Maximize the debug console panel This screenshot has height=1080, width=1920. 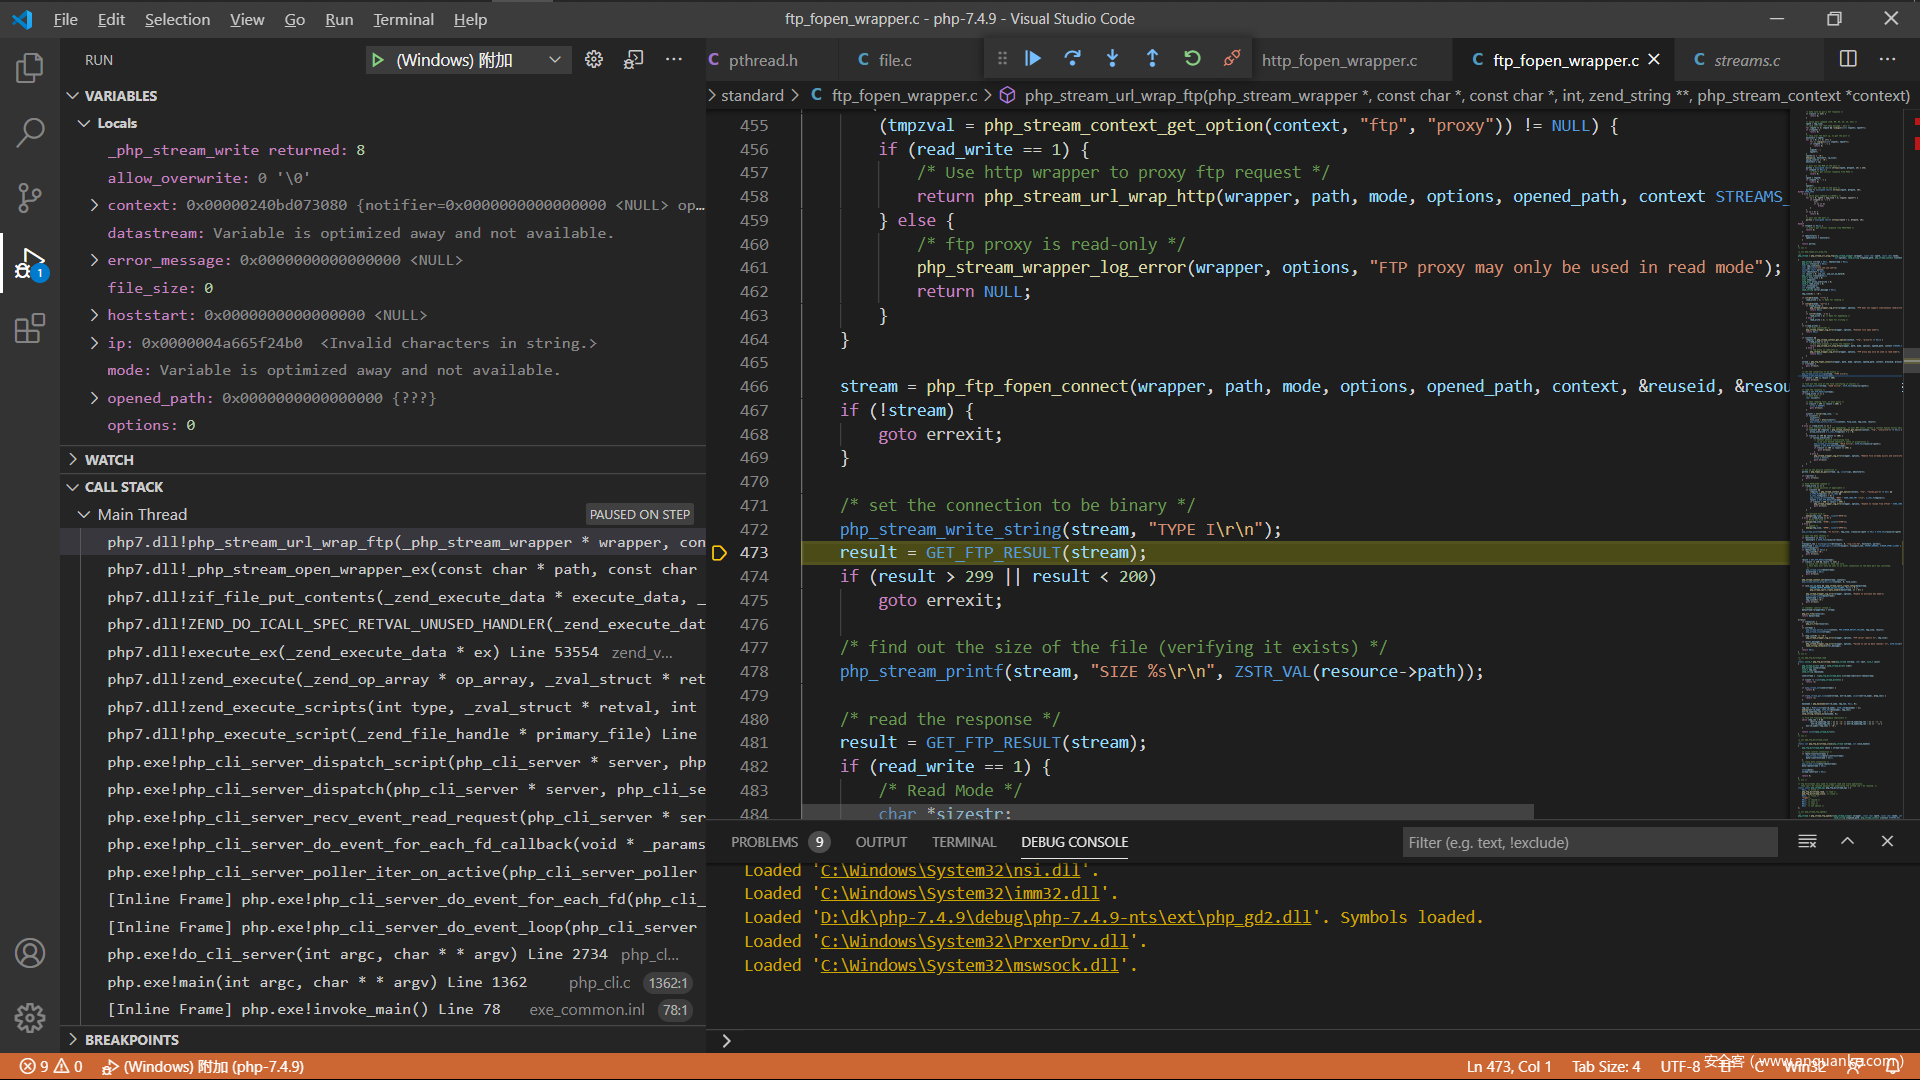tap(1847, 842)
